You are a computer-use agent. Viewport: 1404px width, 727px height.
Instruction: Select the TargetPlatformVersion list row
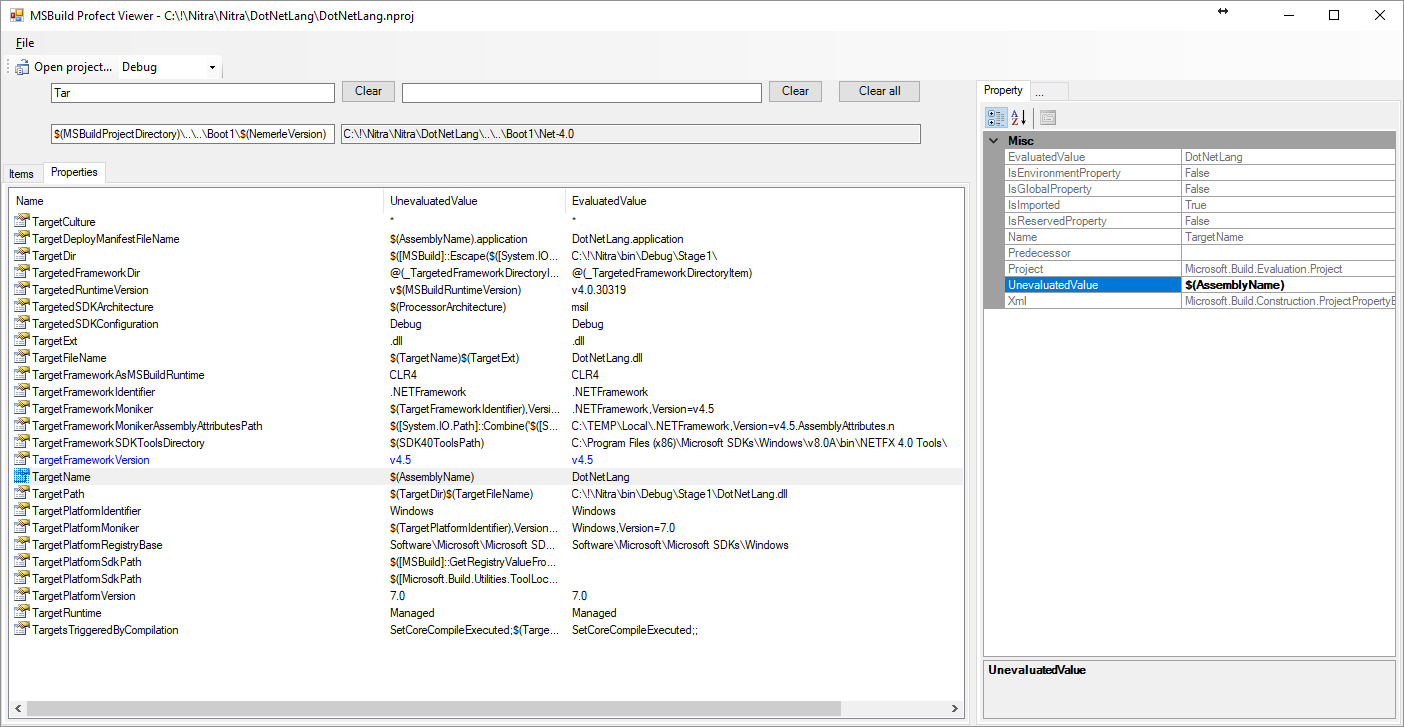(487, 596)
